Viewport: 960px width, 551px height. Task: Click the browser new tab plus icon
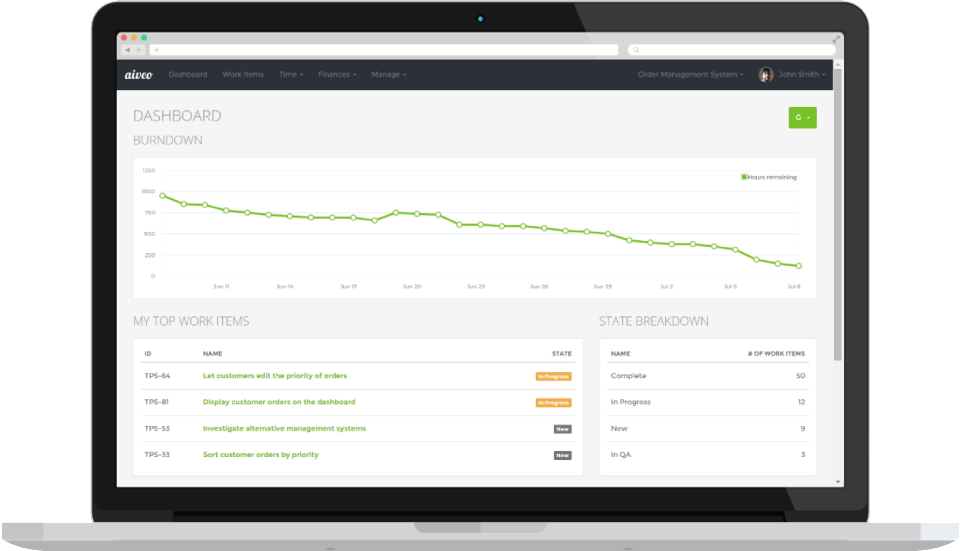[x=157, y=50]
